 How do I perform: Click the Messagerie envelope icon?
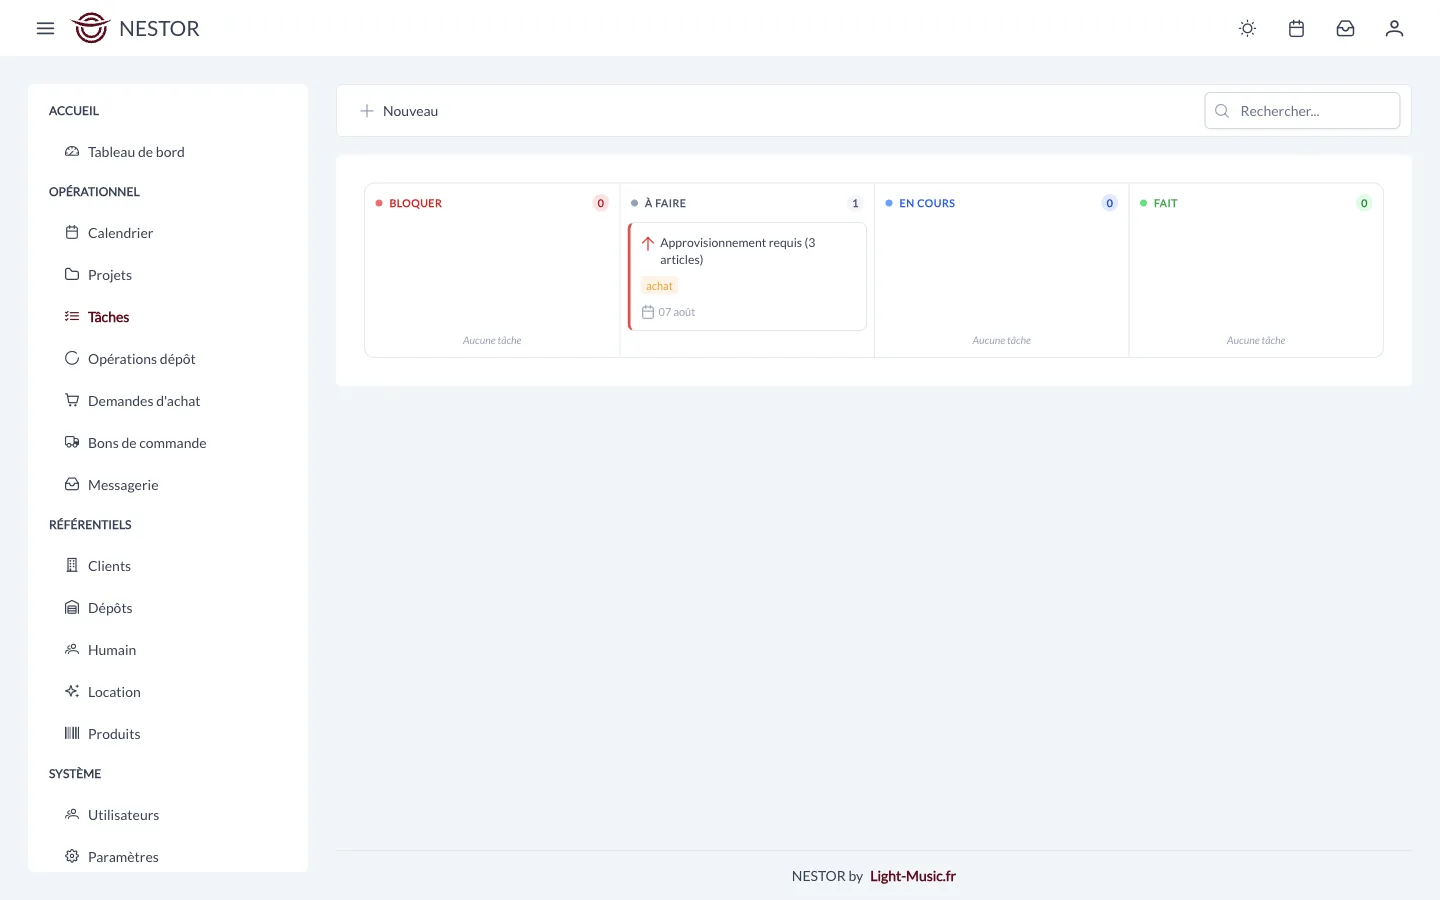(x=72, y=485)
